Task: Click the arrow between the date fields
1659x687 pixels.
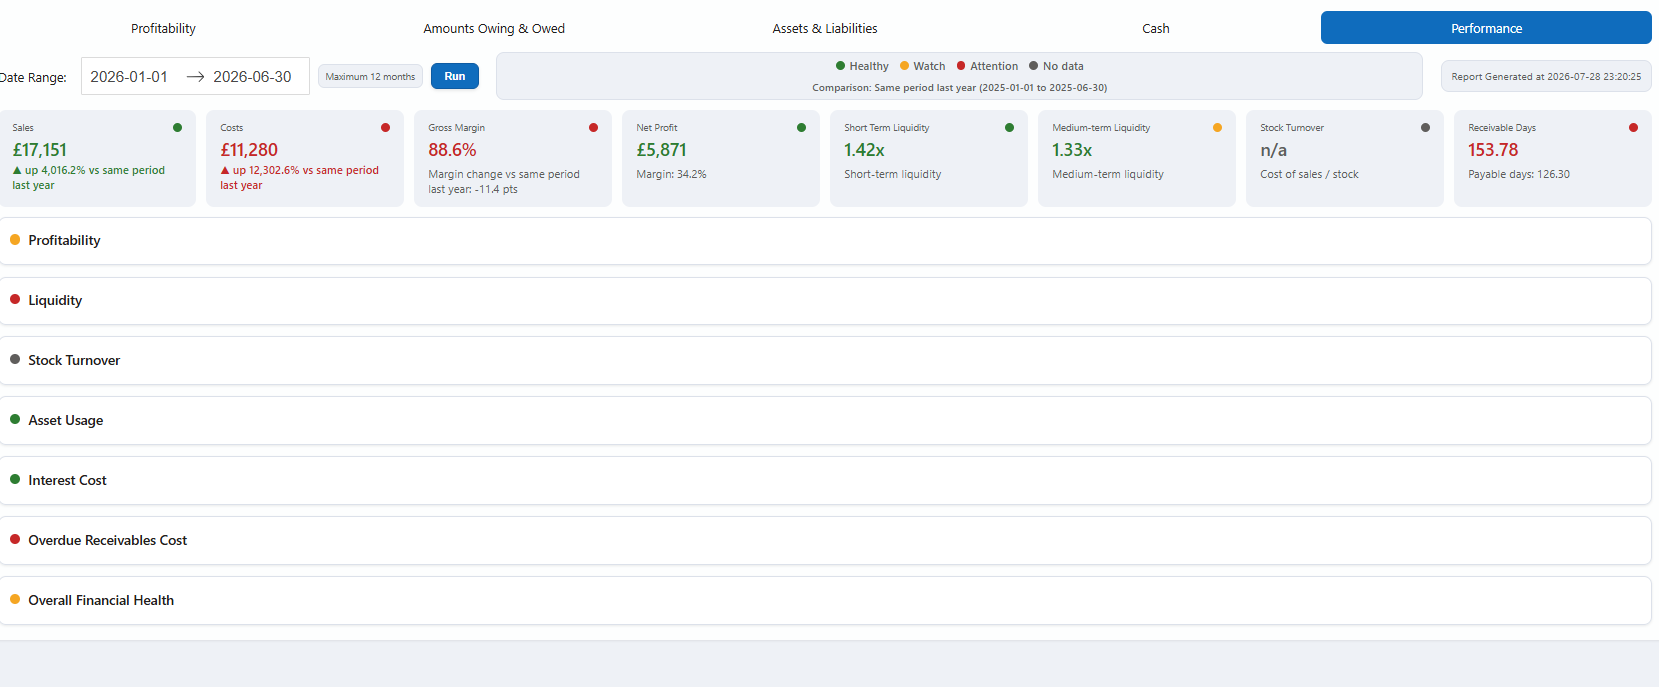Action: (x=195, y=77)
